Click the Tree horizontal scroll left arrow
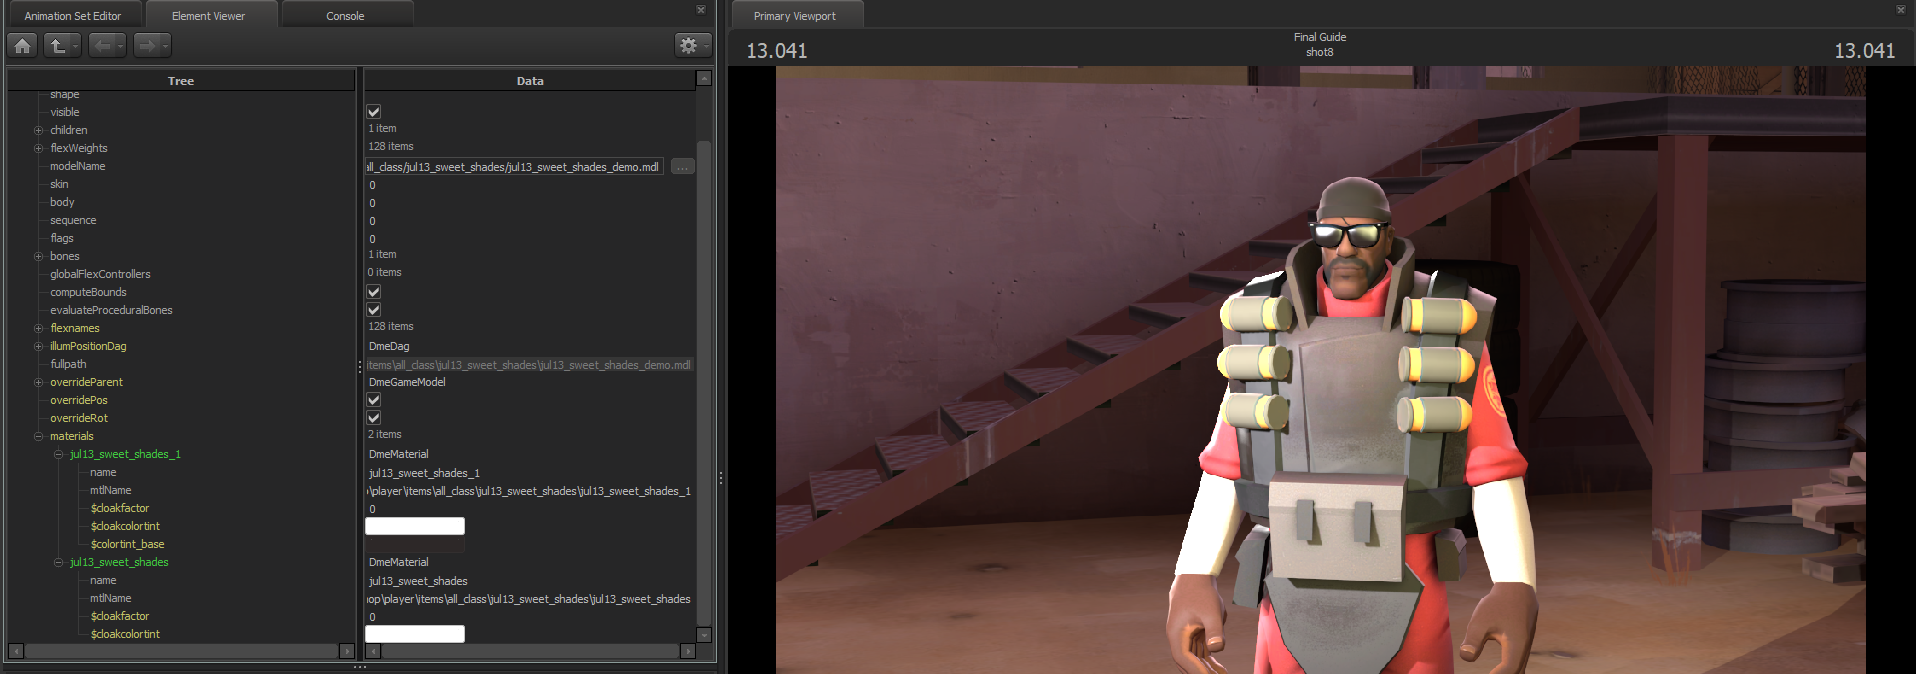Image resolution: width=1916 pixels, height=674 pixels. click(15, 651)
